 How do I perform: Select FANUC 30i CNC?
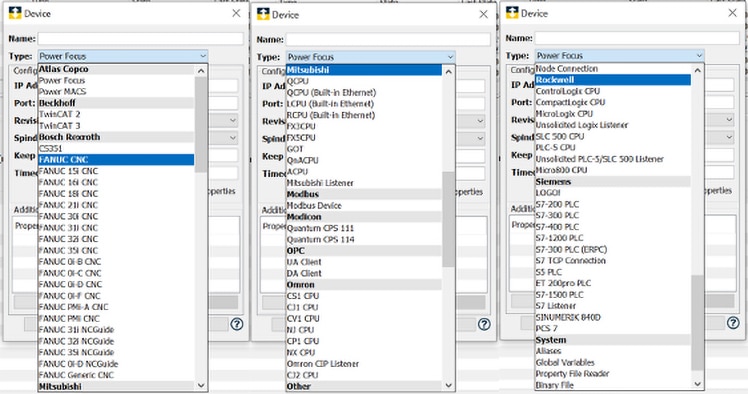point(68,217)
